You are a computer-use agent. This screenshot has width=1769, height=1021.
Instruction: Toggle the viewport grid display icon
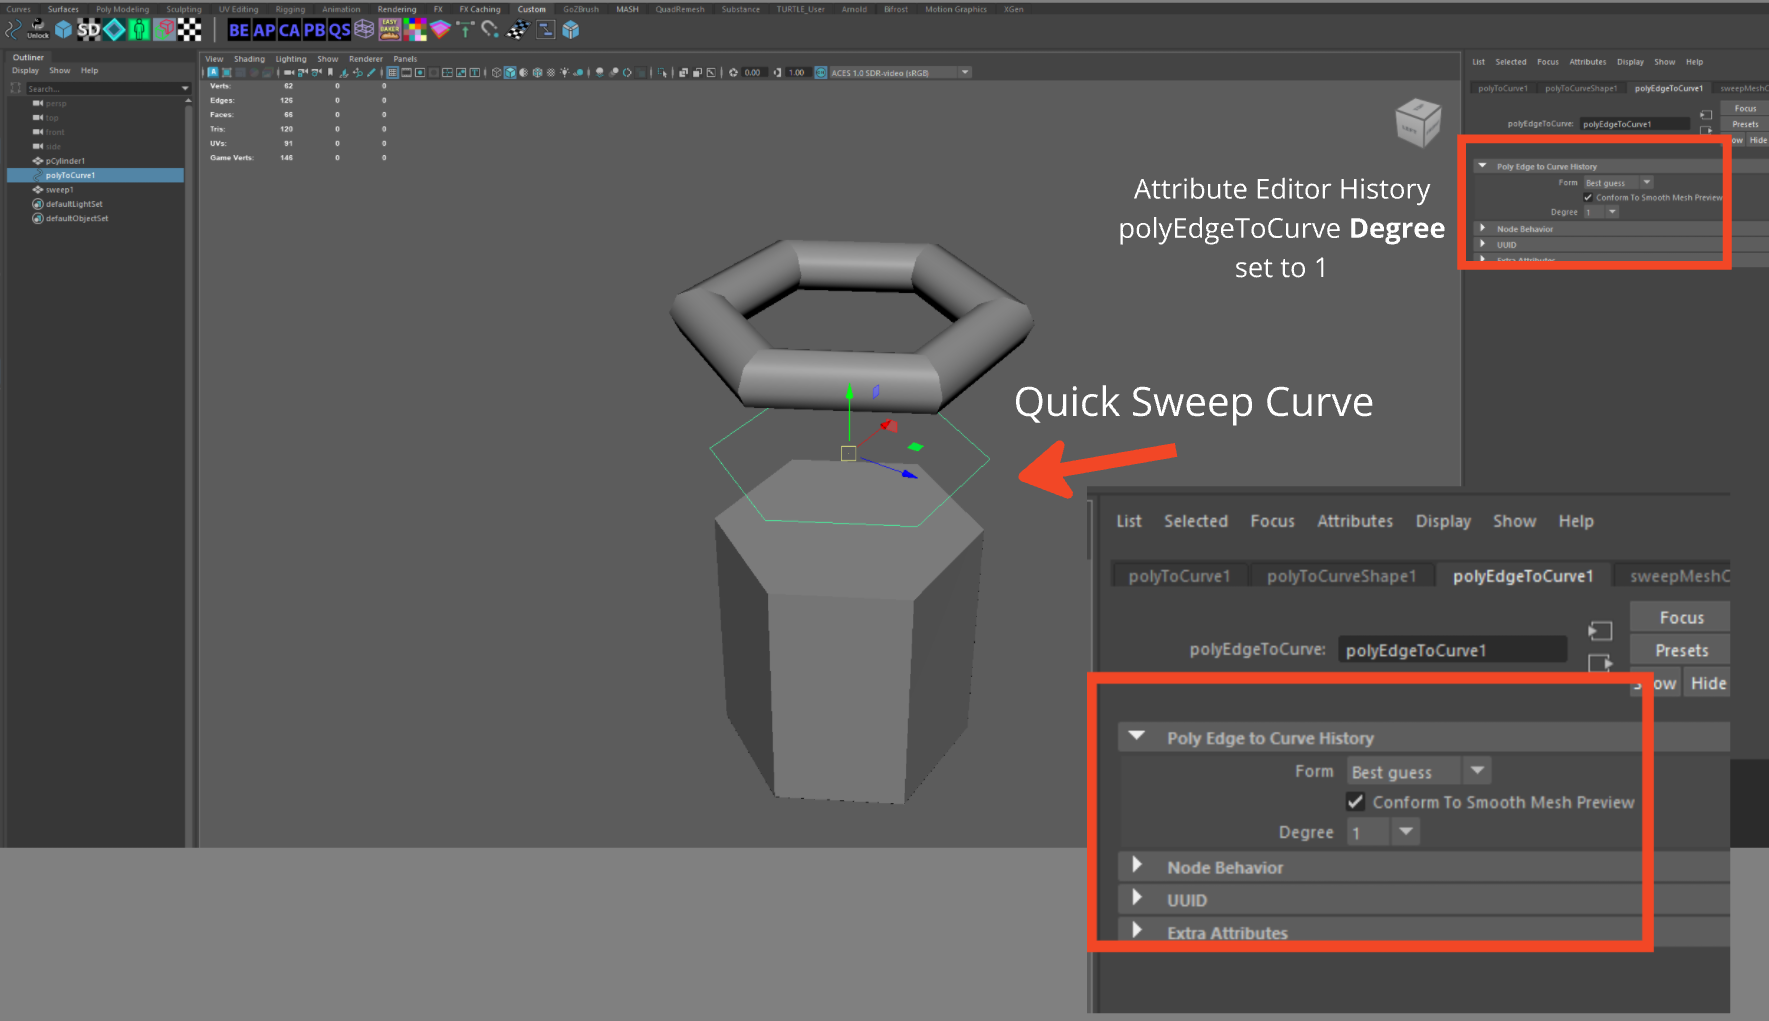[392, 72]
